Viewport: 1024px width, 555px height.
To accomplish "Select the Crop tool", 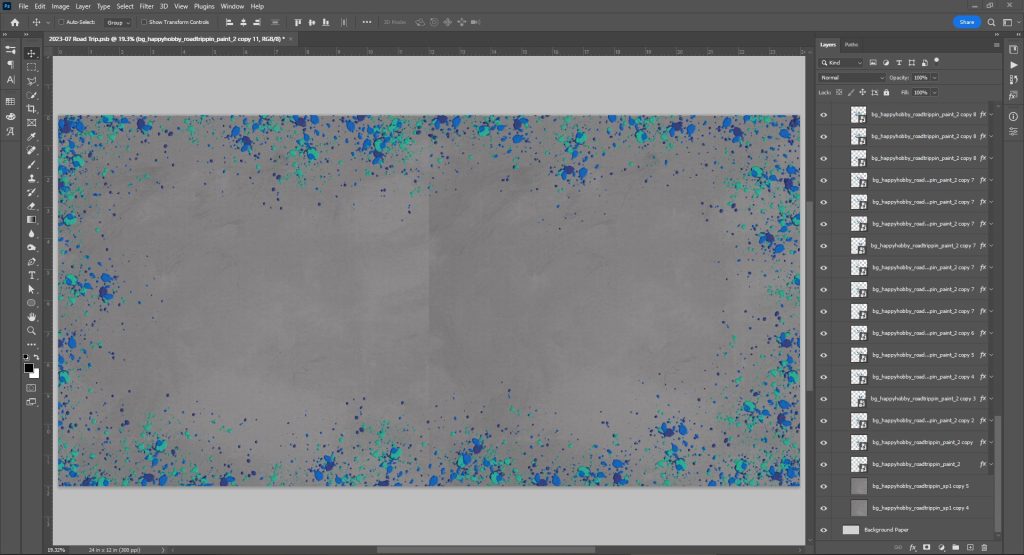I will pyautogui.click(x=32, y=108).
